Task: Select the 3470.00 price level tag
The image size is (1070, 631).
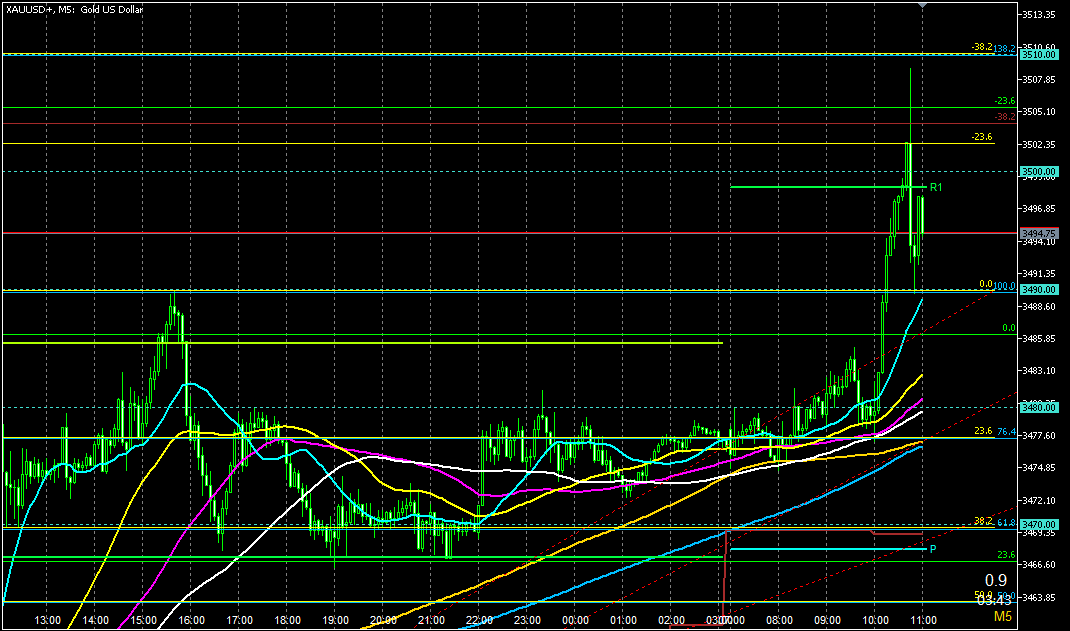Action: click(x=1039, y=525)
